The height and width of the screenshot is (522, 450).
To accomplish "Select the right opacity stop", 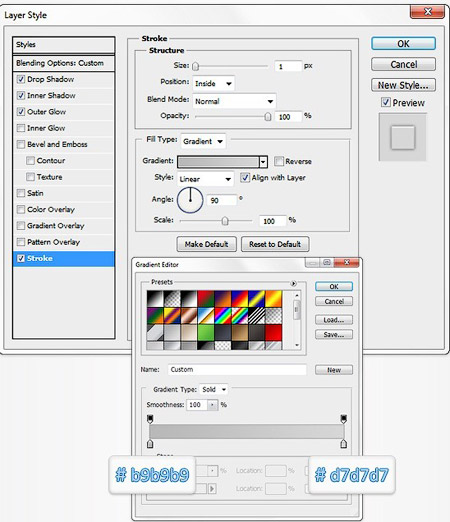I will [x=343, y=419].
